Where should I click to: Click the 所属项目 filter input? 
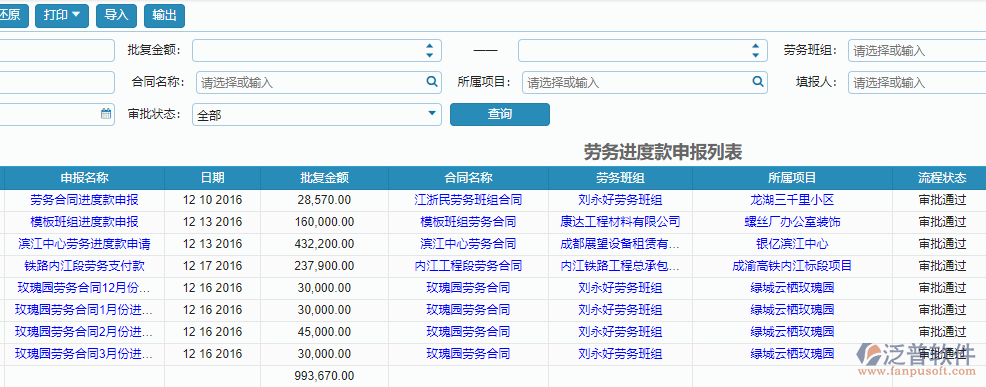(645, 82)
